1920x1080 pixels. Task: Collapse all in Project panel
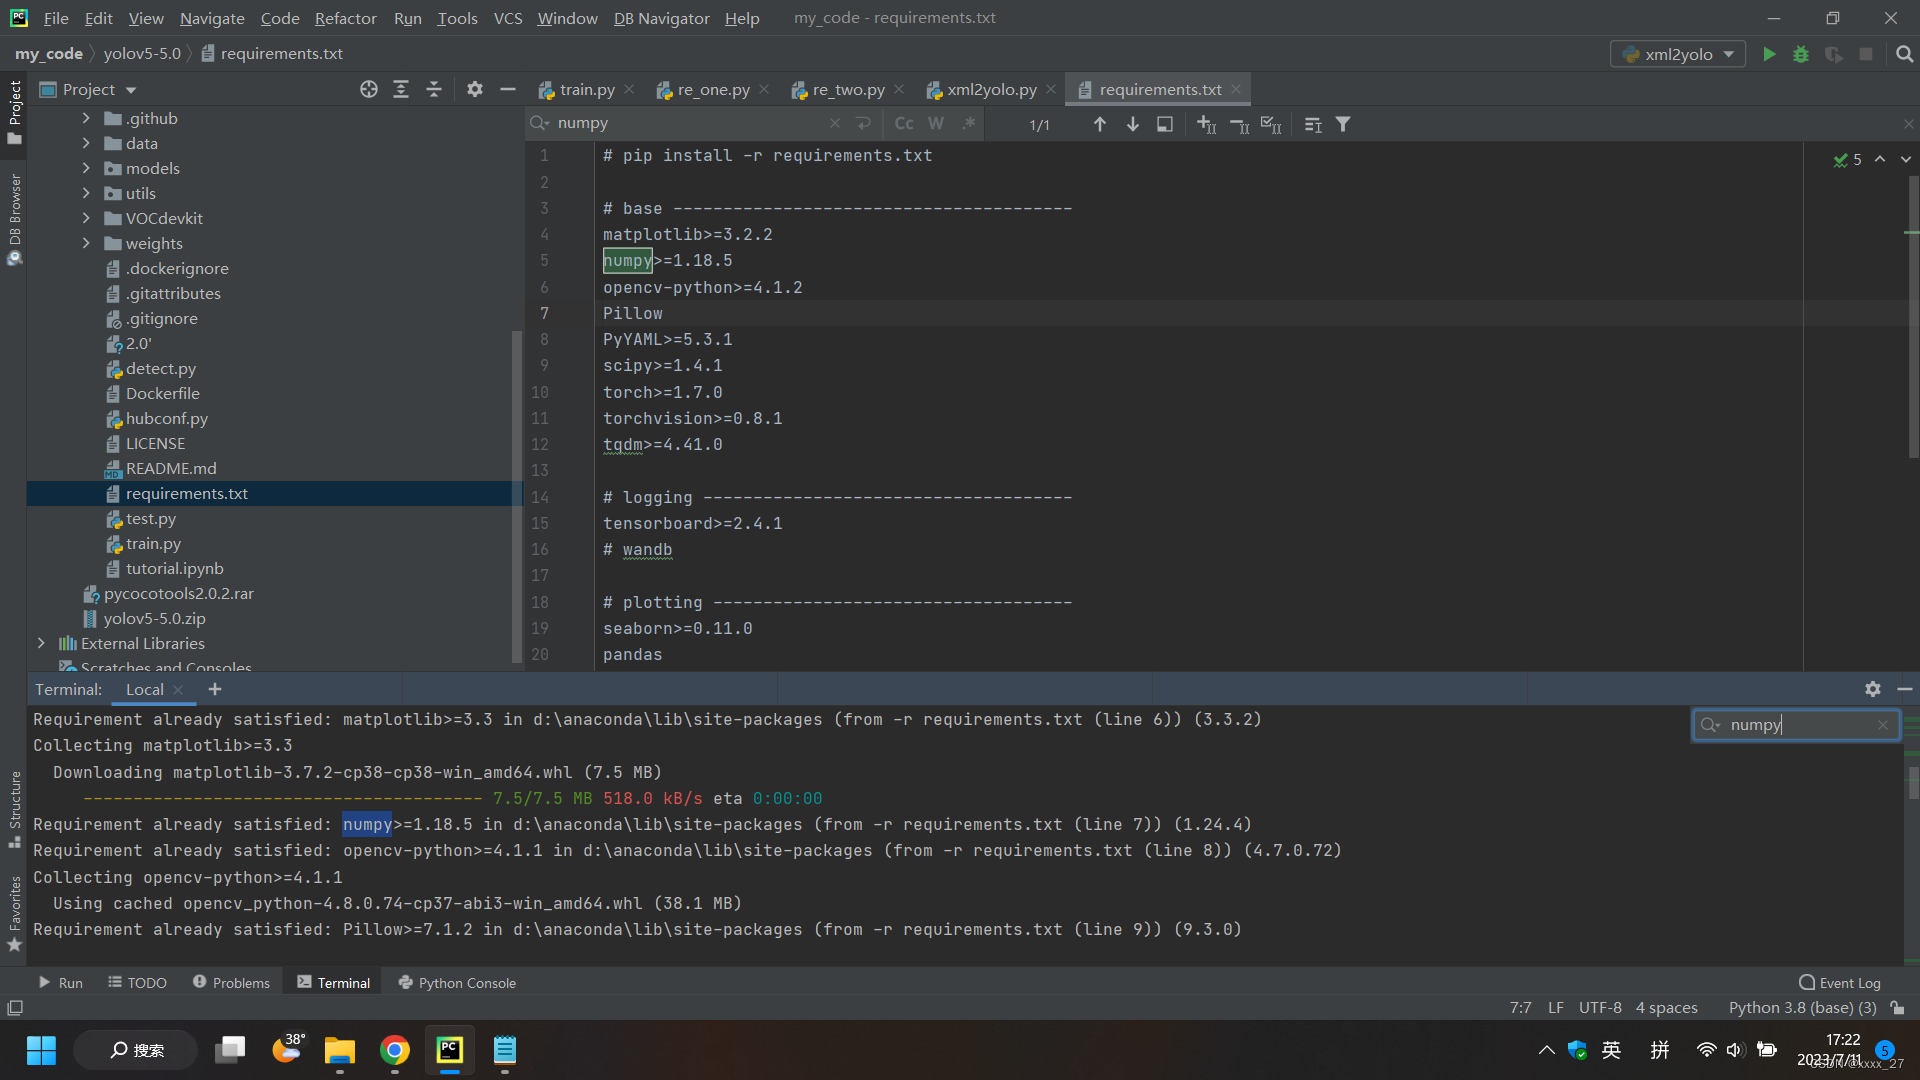point(434,89)
